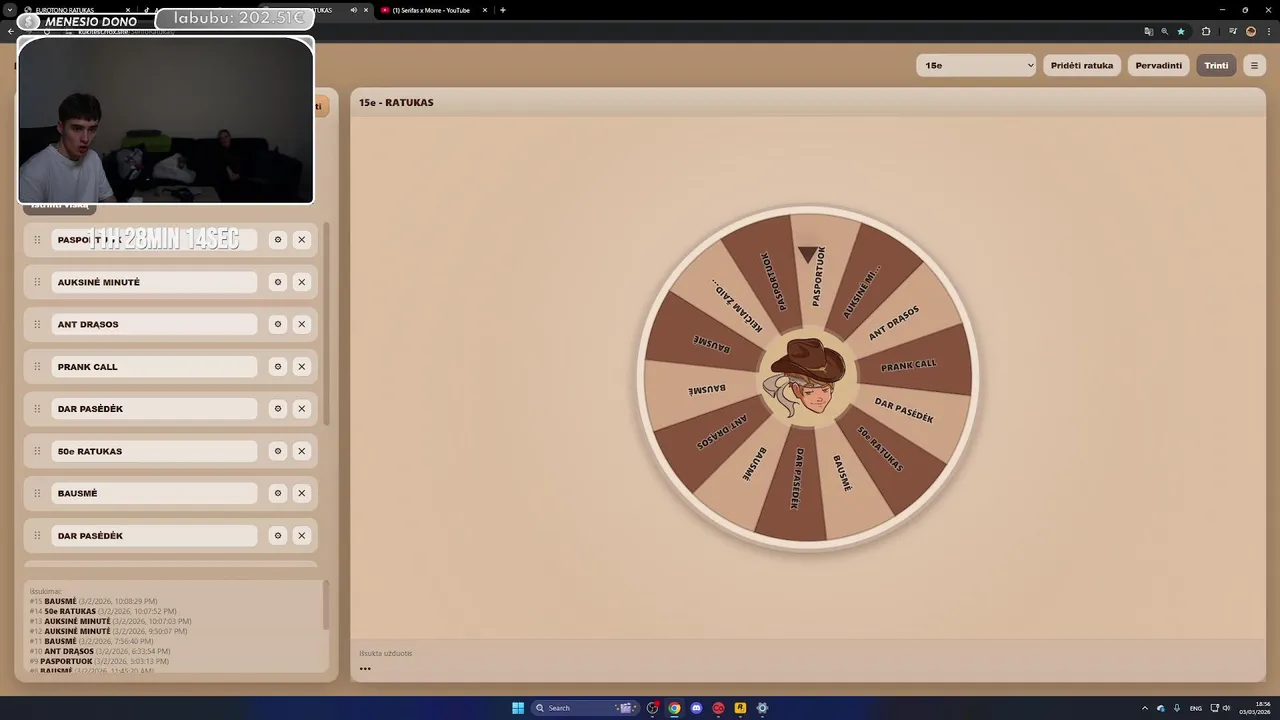The width and height of the screenshot is (1280, 720).
Task: Select history entry #10 ANT DRĄSOS
Action: pyautogui.click(x=100, y=651)
